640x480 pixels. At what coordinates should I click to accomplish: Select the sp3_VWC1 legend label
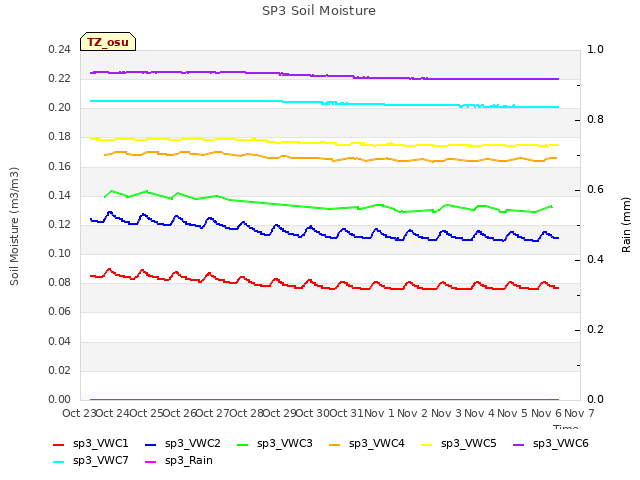(100, 443)
